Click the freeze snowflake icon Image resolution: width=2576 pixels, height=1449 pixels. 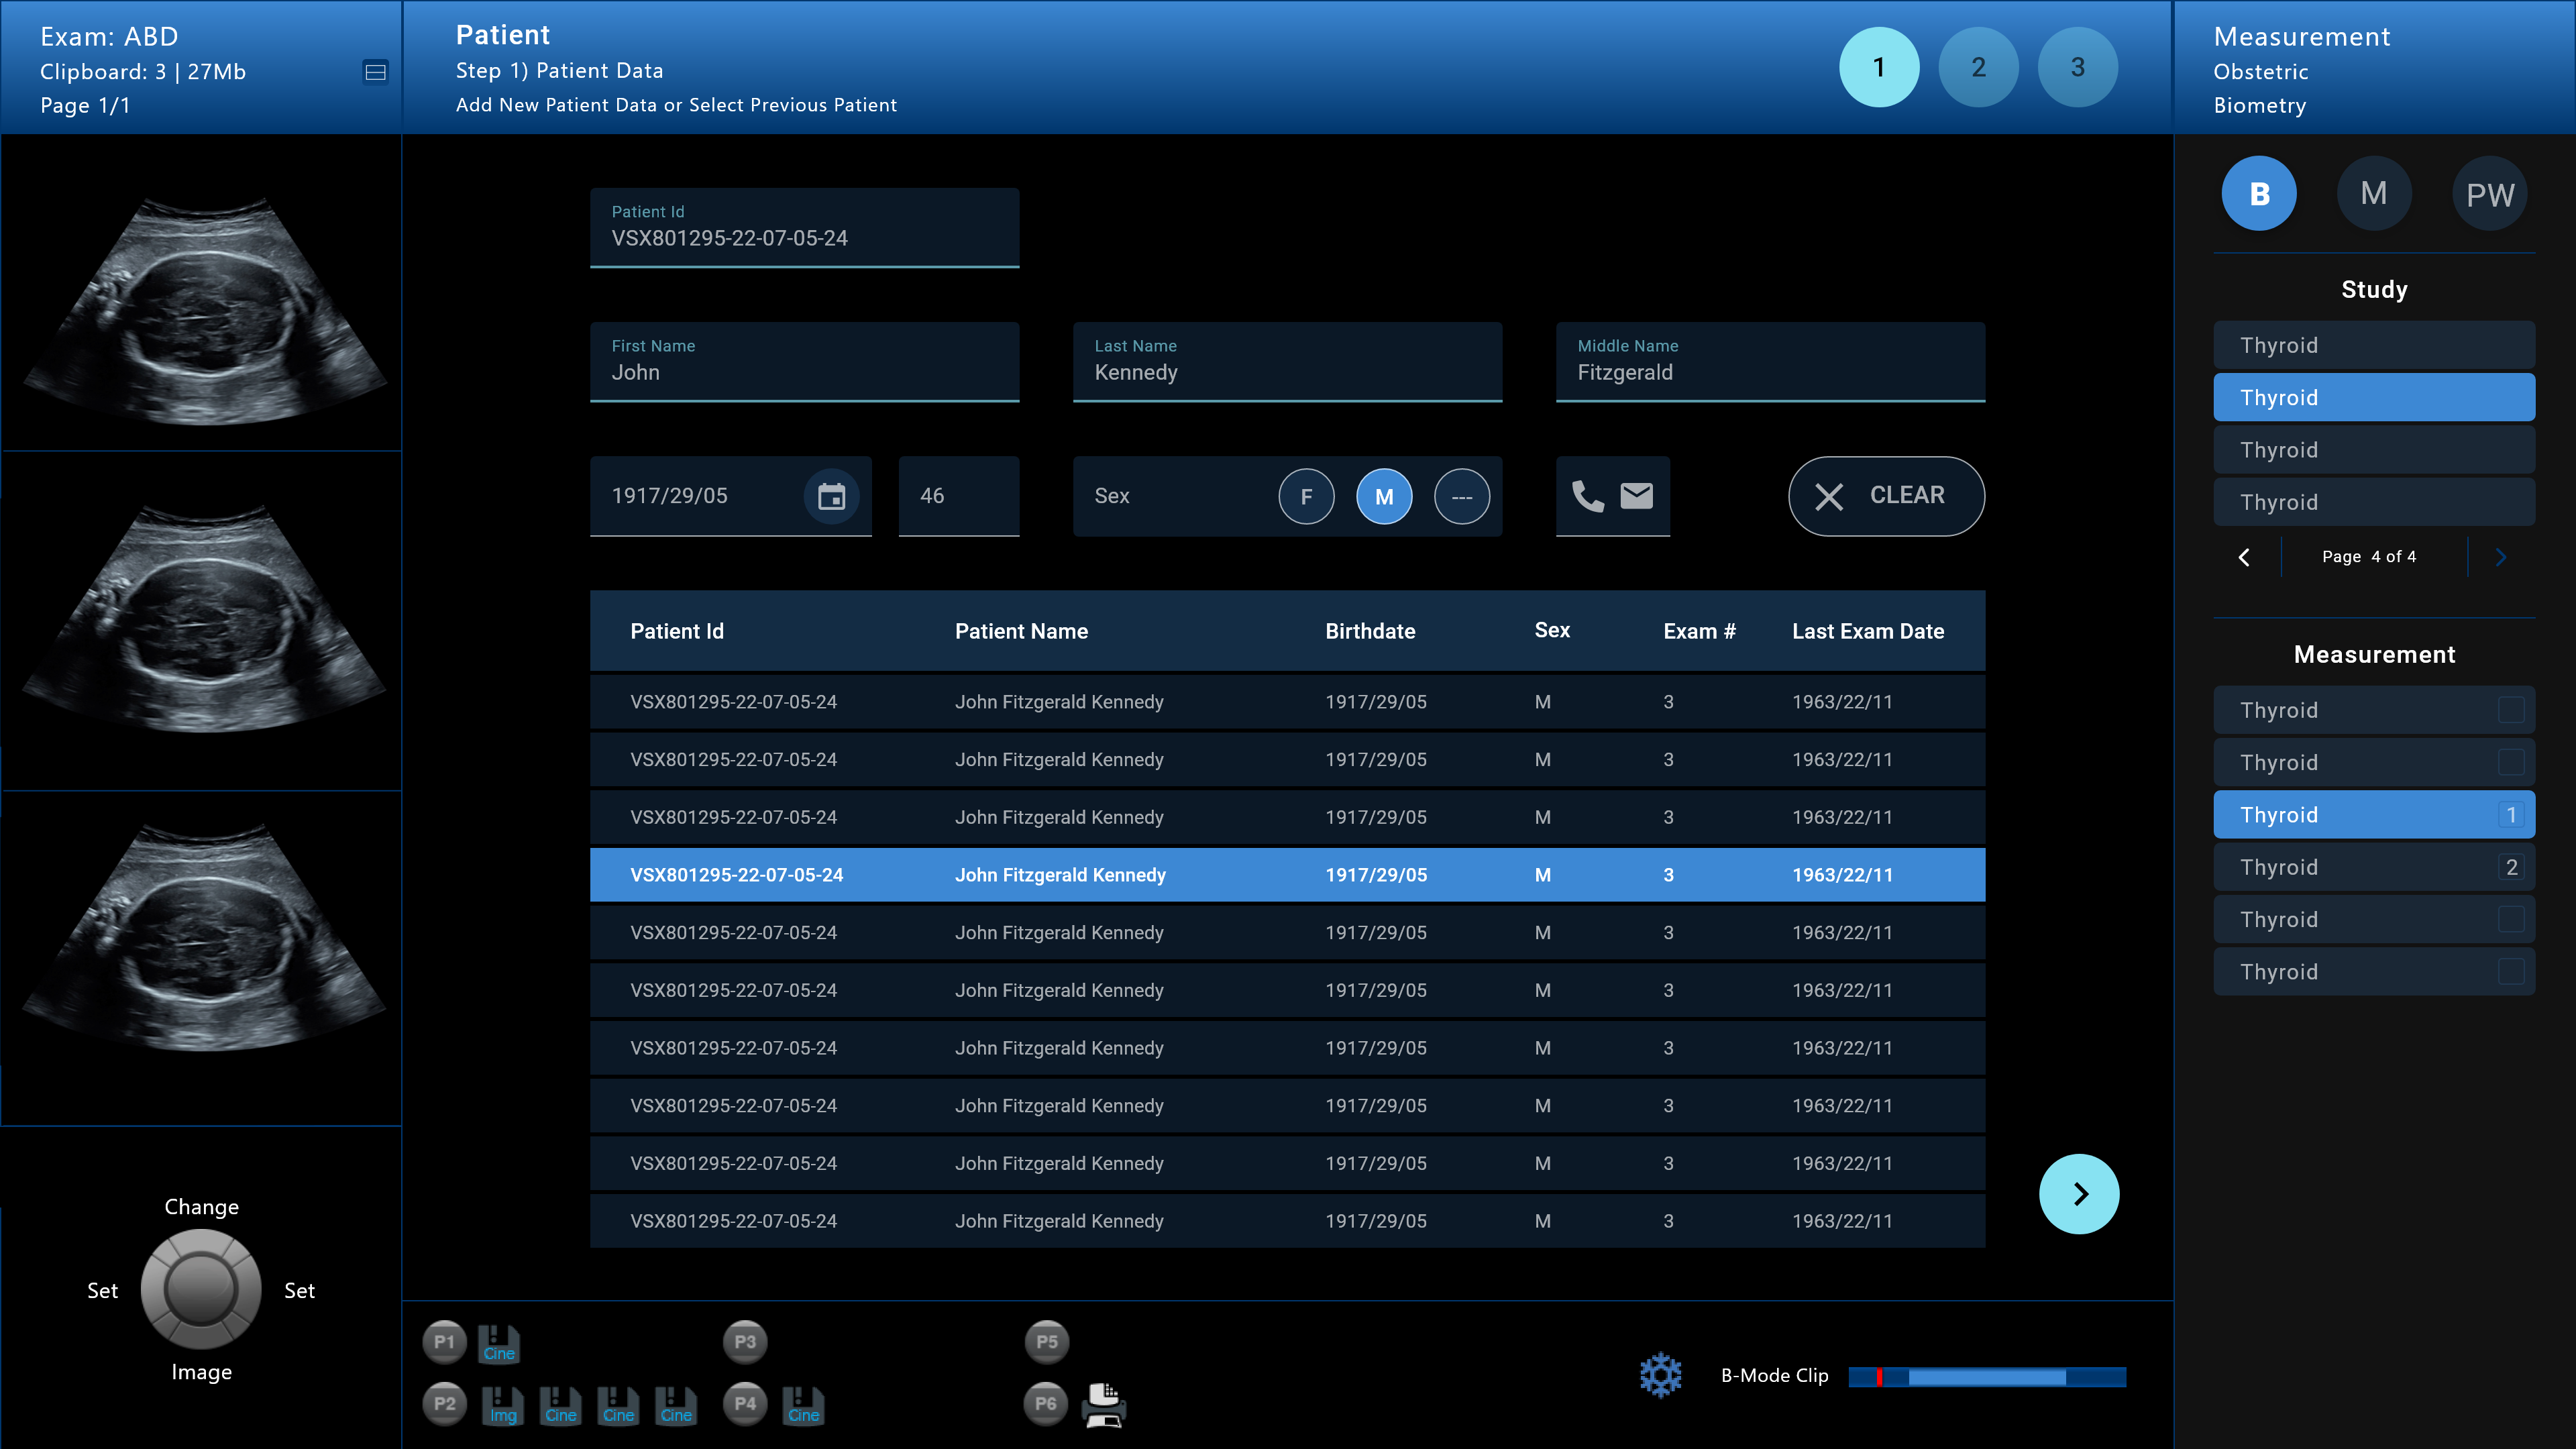pos(1661,1376)
